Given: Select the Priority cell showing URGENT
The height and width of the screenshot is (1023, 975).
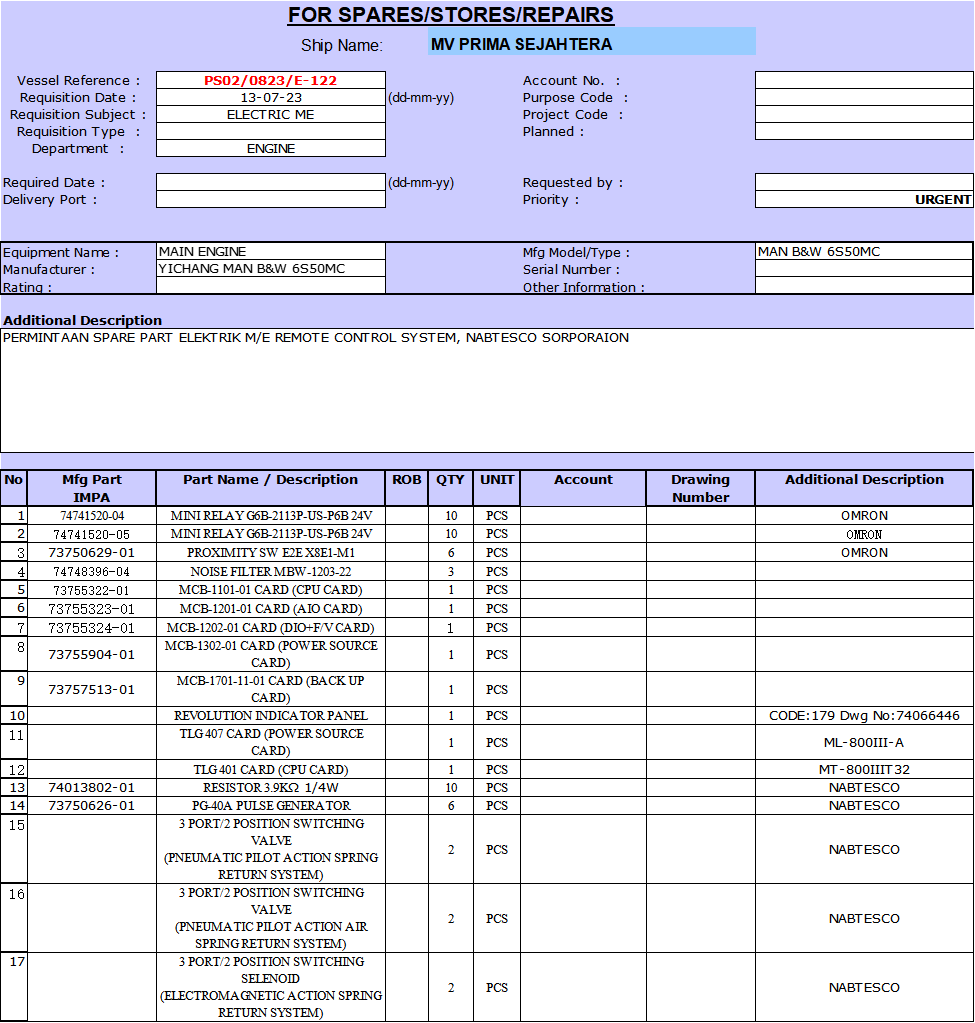Looking at the screenshot, I should [x=863, y=199].
